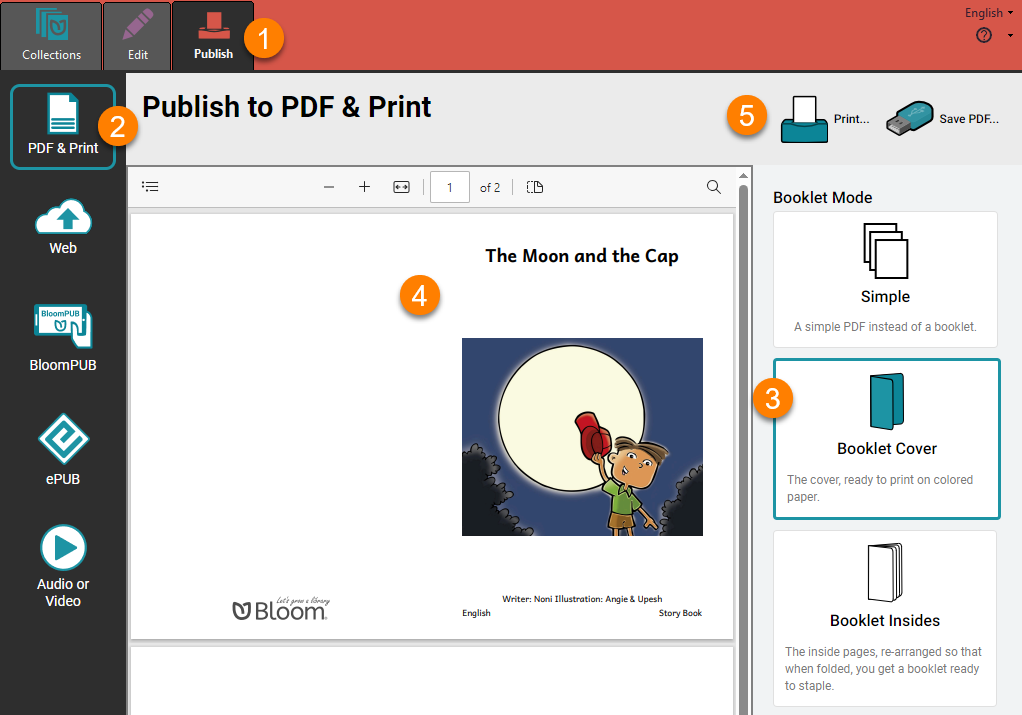1022x715 pixels.
Task: Select the Booklet Insides mode
Action: [885, 618]
